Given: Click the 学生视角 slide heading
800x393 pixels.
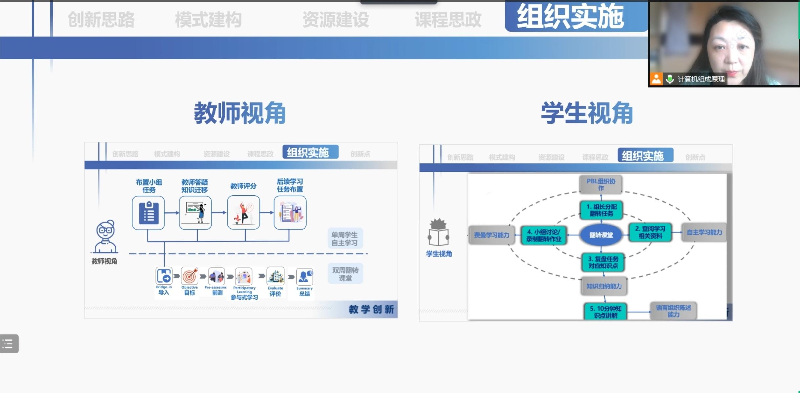Looking at the screenshot, I should tap(587, 113).
